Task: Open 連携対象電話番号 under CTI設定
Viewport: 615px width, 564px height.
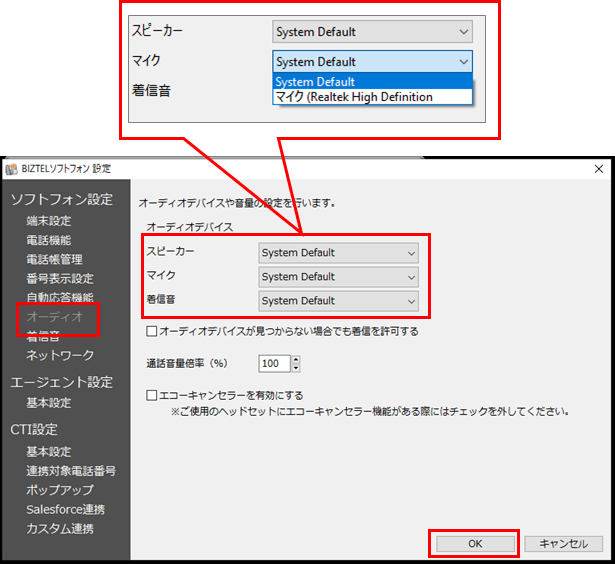Action: pyautogui.click(x=71, y=471)
